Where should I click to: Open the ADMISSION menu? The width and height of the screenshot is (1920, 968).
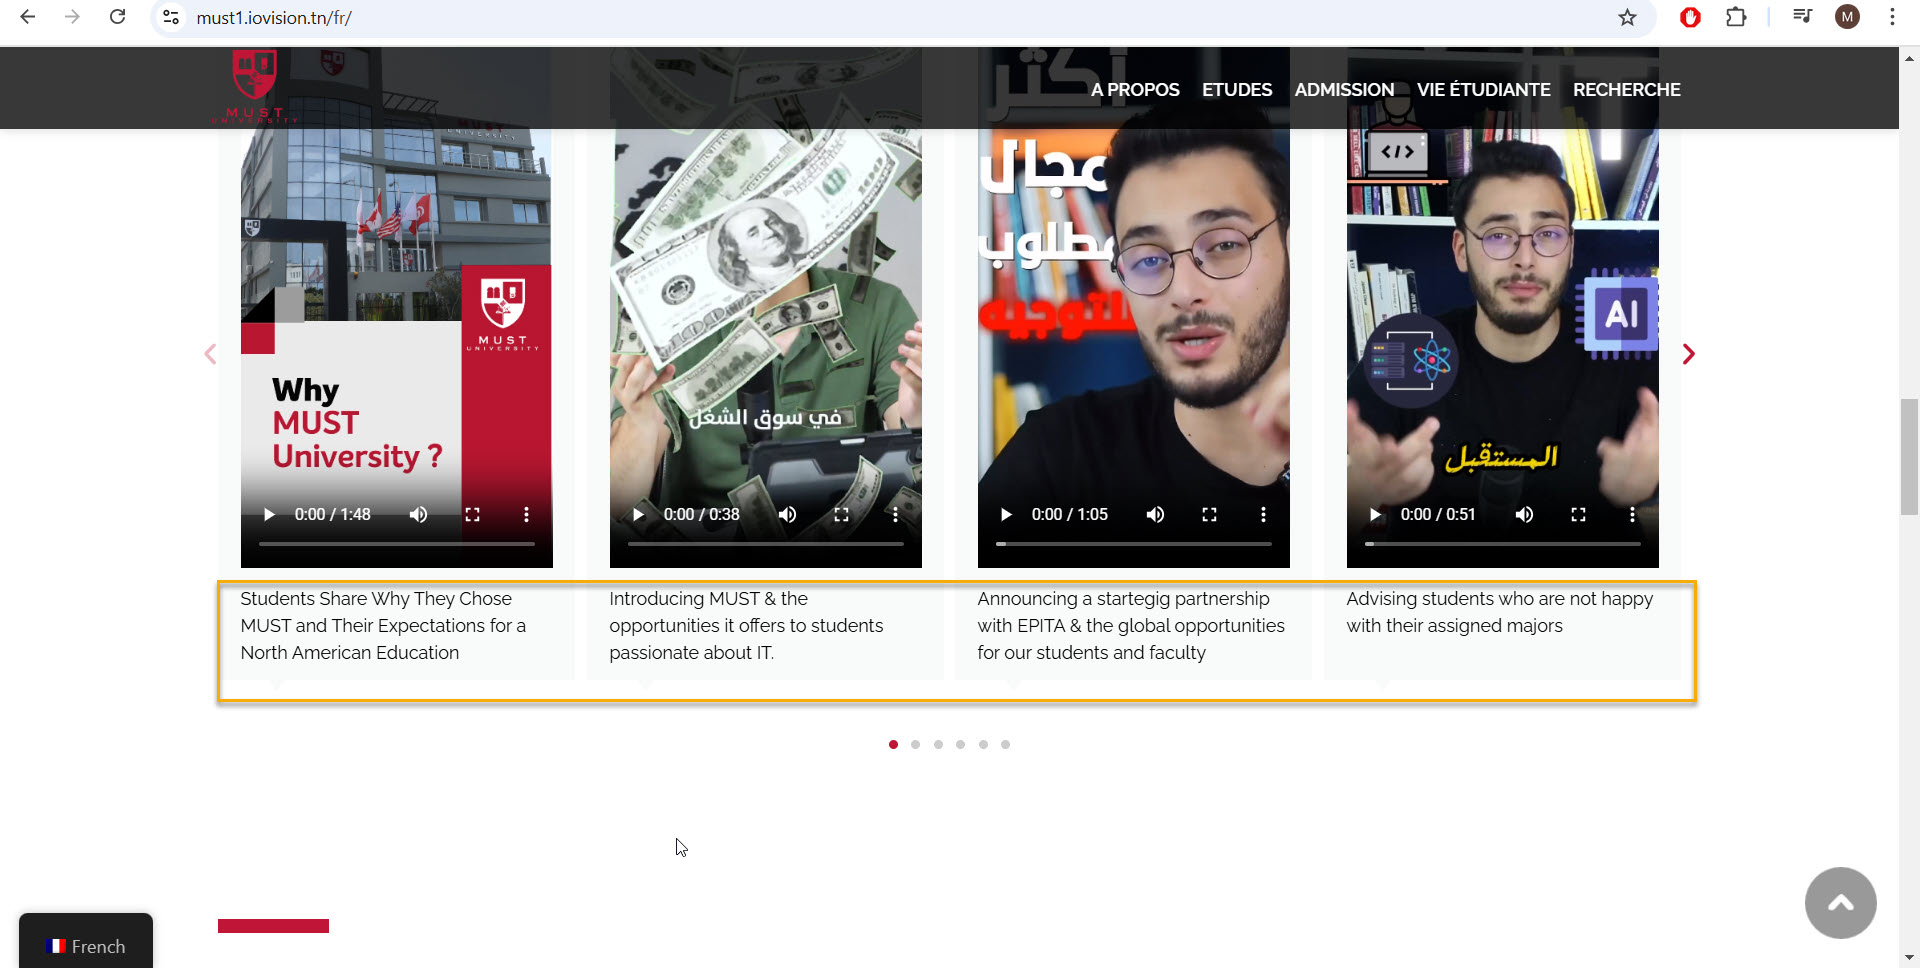(1344, 90)
